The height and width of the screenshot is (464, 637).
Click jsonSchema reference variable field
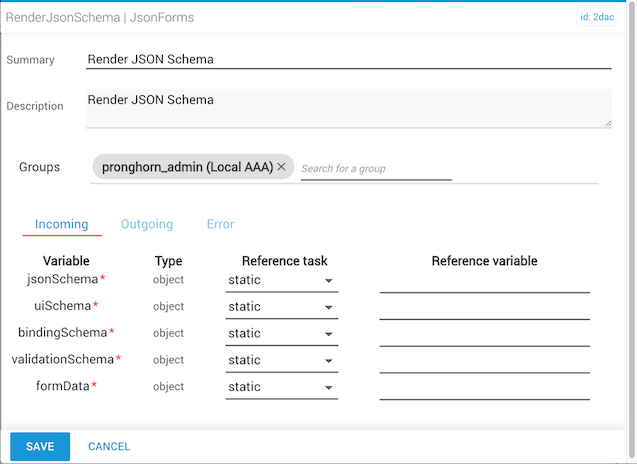tap(484, 281)
